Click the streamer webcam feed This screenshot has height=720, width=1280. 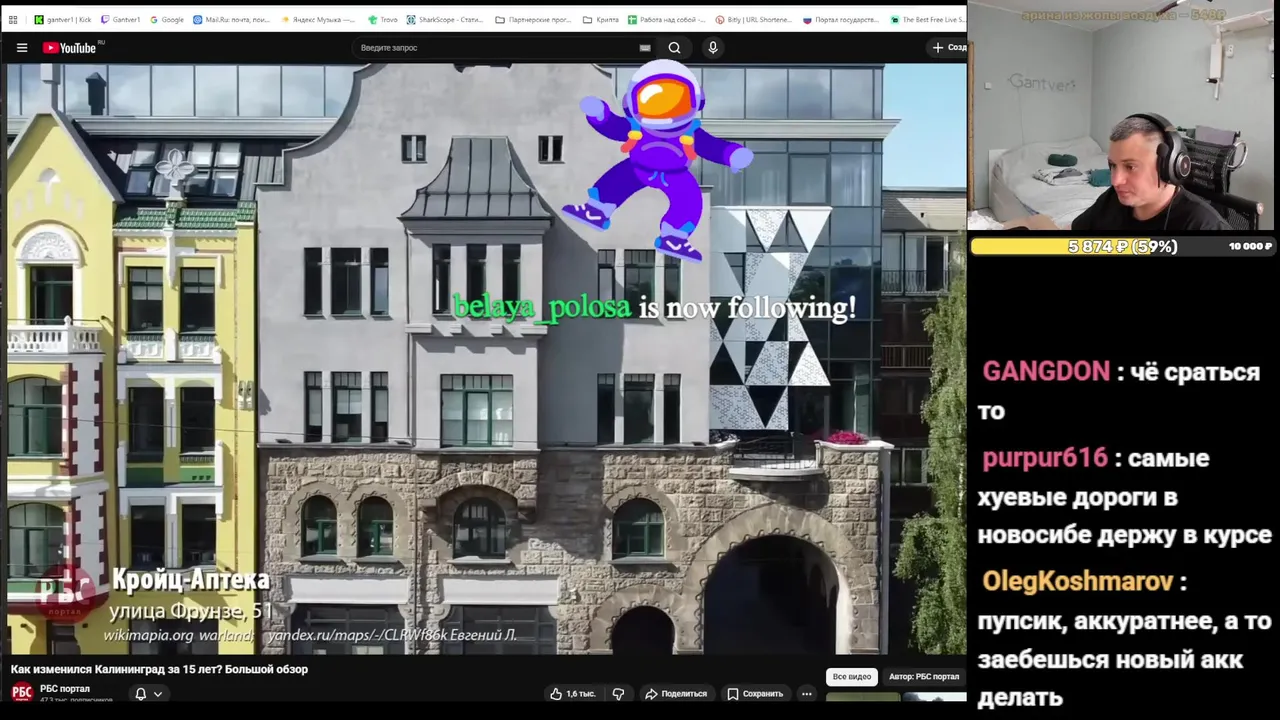(1123, 117)
